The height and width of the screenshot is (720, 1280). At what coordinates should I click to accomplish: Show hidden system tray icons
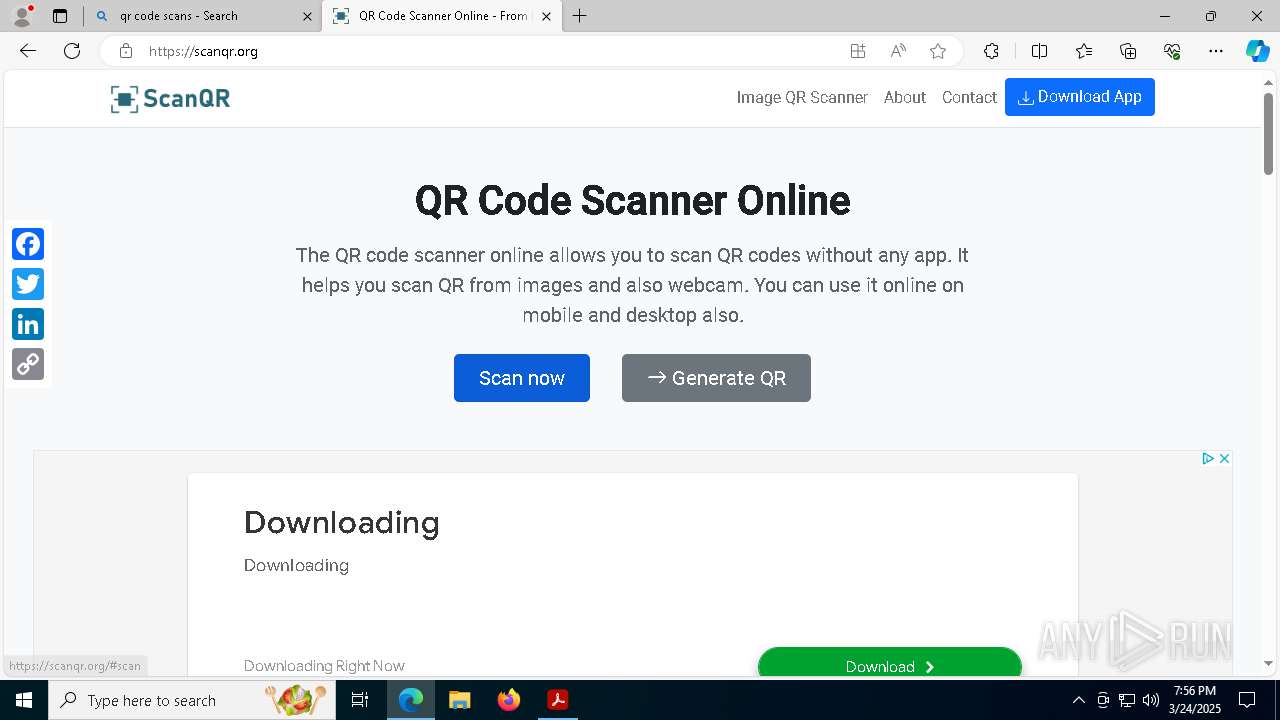(x=1078, y=700)
